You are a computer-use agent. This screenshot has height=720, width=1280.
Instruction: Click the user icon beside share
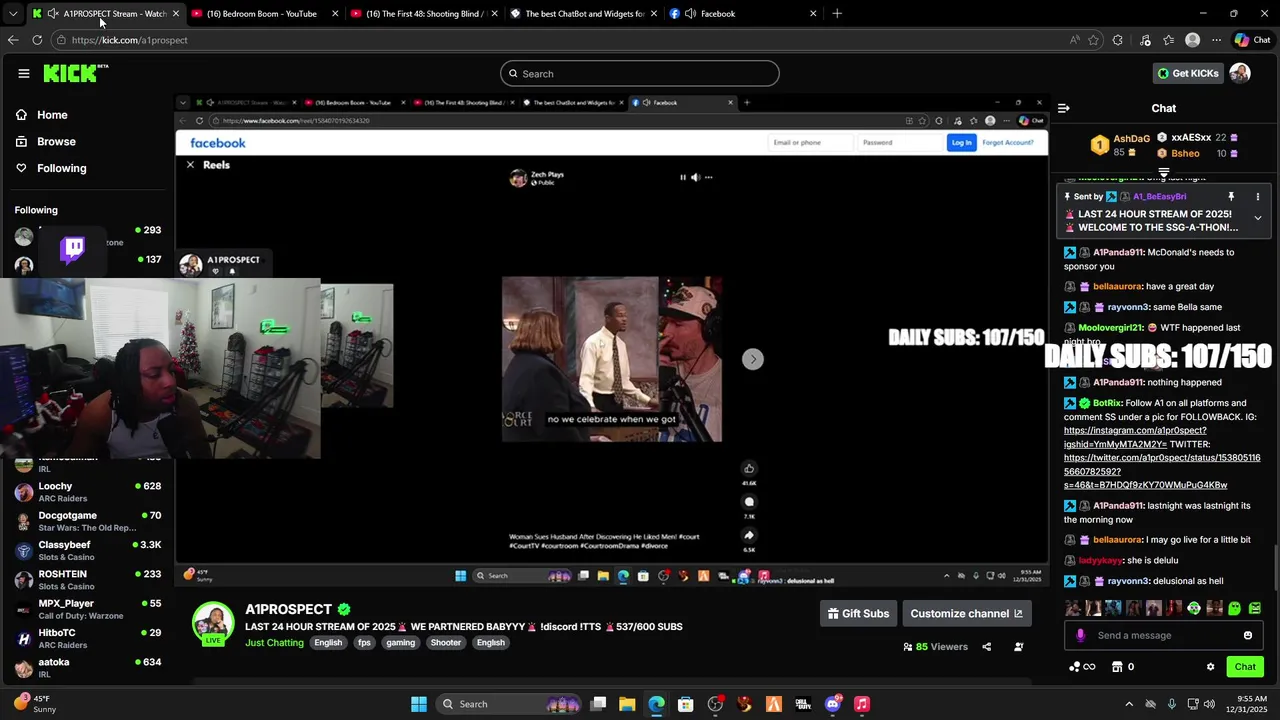tap(1018, 647)
